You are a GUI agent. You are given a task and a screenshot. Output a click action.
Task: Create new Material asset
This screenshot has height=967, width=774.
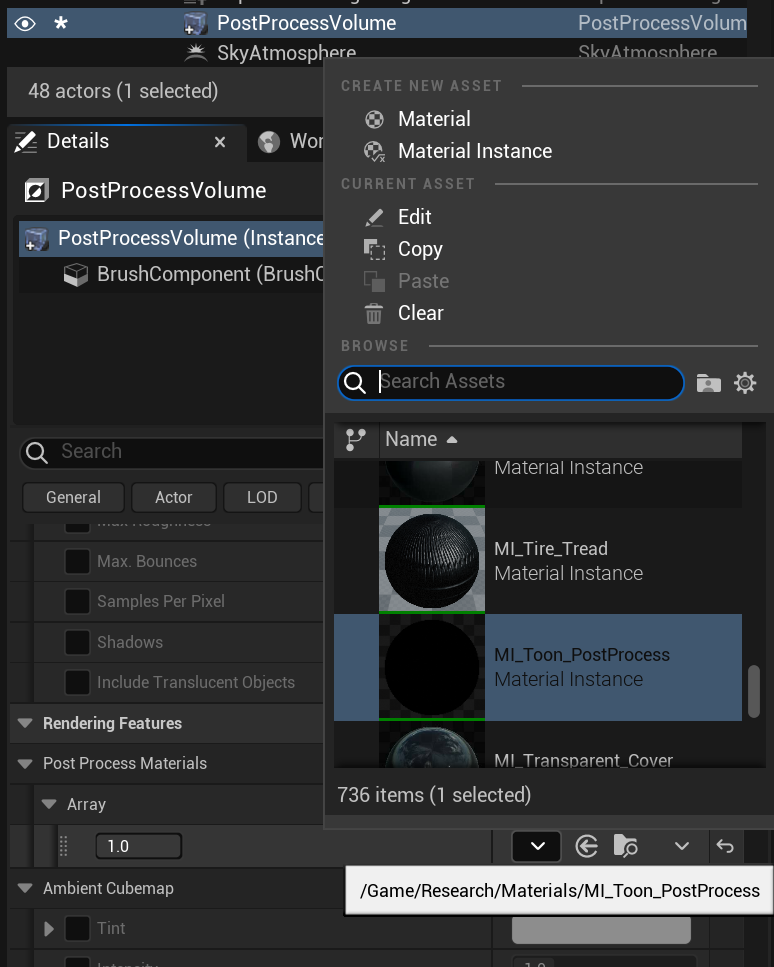coord(434,119)
